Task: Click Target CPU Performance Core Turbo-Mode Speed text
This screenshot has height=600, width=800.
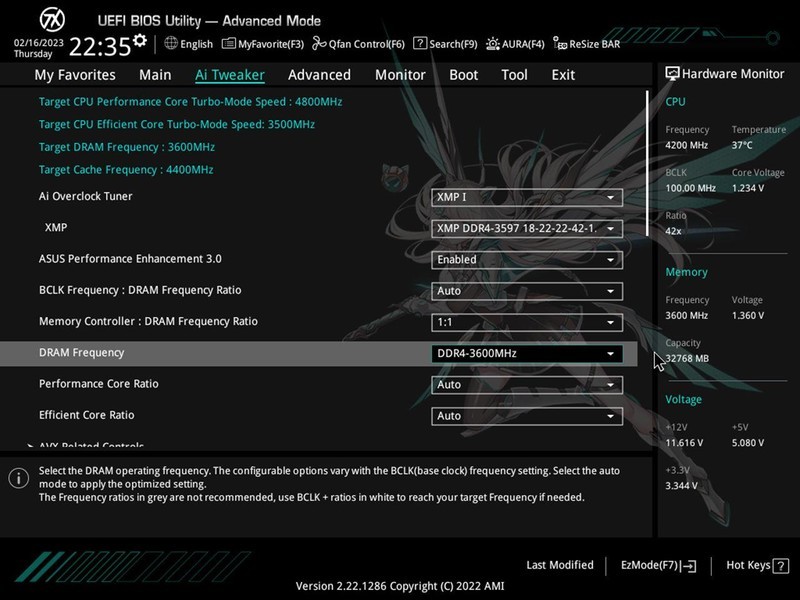Action: 190,102
